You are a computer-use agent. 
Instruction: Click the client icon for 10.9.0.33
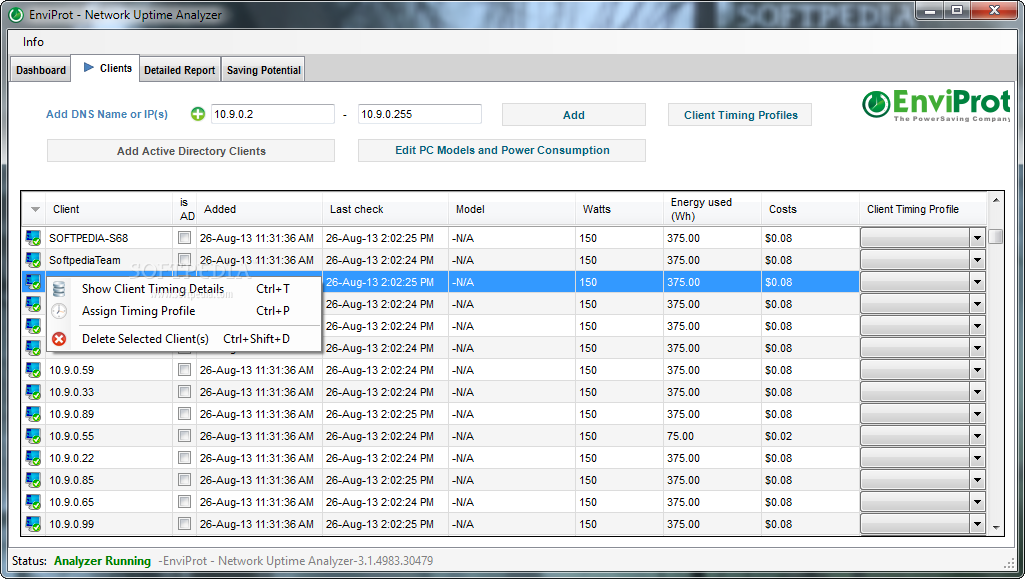pyautogui.click(x=33, y=392)
